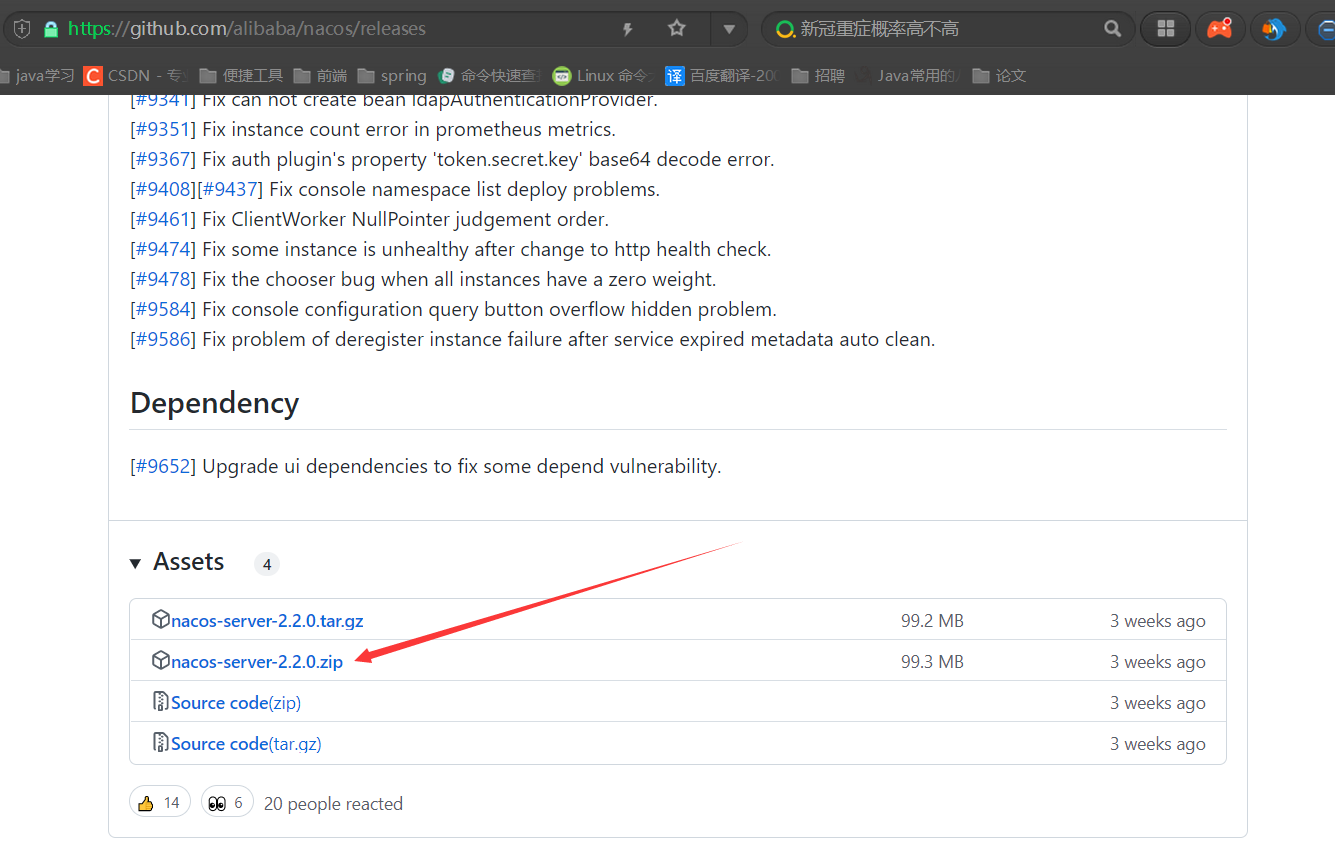Click the blue-orange round extension icon
Image resolution: width=1335 pixels, height=856 pixels.
pos(1274,29)
